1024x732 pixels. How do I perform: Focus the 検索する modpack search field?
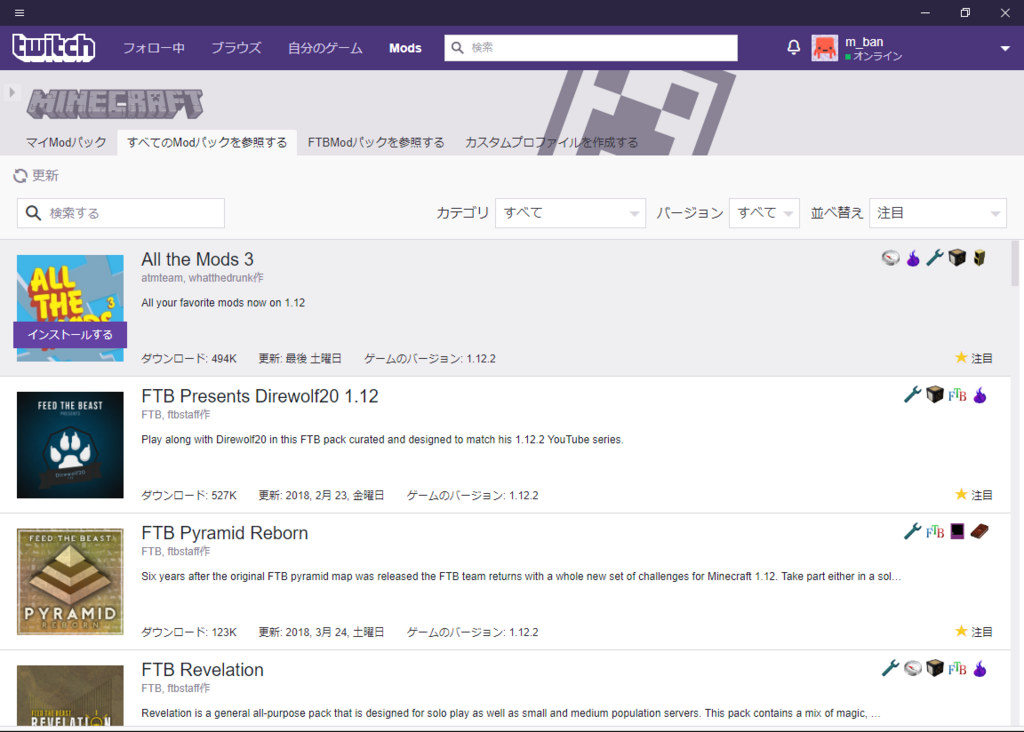coord(121,213)
